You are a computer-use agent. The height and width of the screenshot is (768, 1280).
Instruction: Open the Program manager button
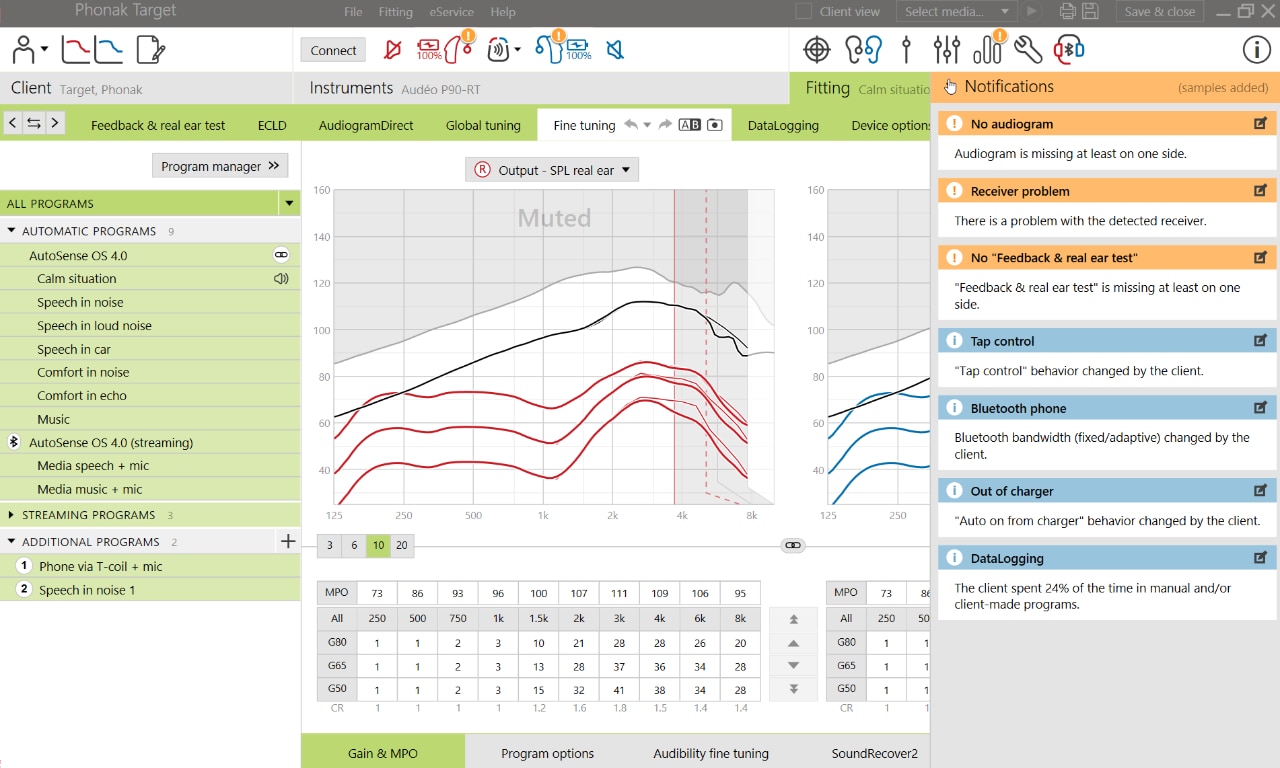[220, 166]
